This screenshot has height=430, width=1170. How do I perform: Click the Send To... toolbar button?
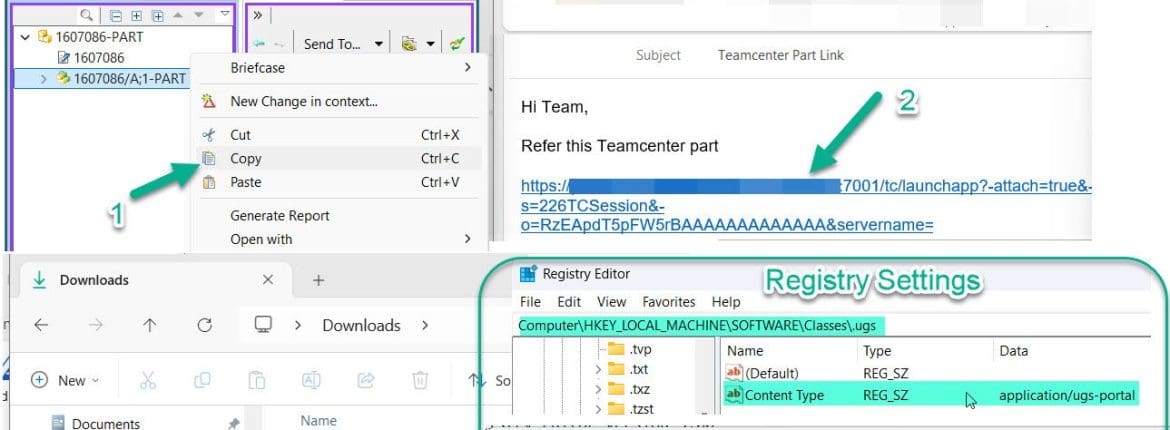[333, 44]
